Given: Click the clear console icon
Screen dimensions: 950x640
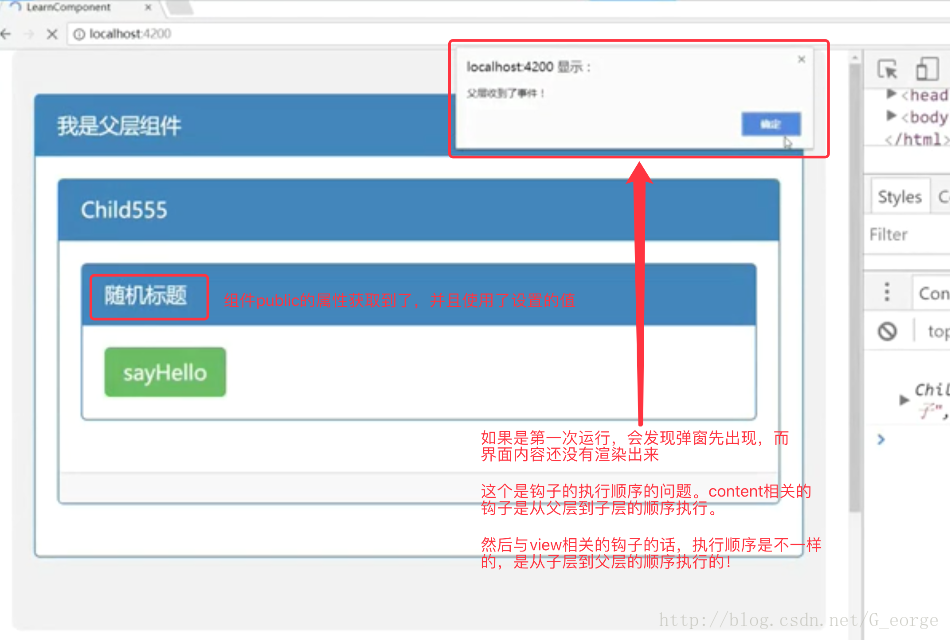Looking at the screenshot, I should click(887, 331).
